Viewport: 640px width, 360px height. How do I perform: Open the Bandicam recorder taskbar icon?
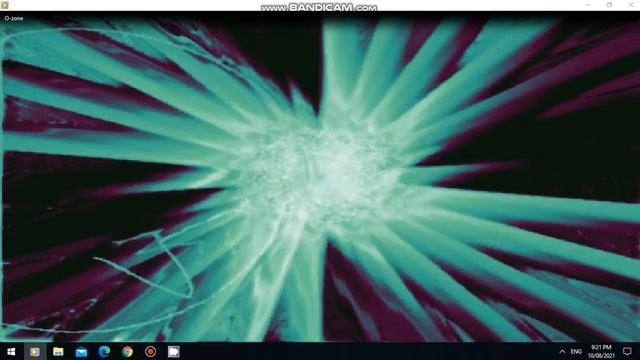tap(151, 351)
